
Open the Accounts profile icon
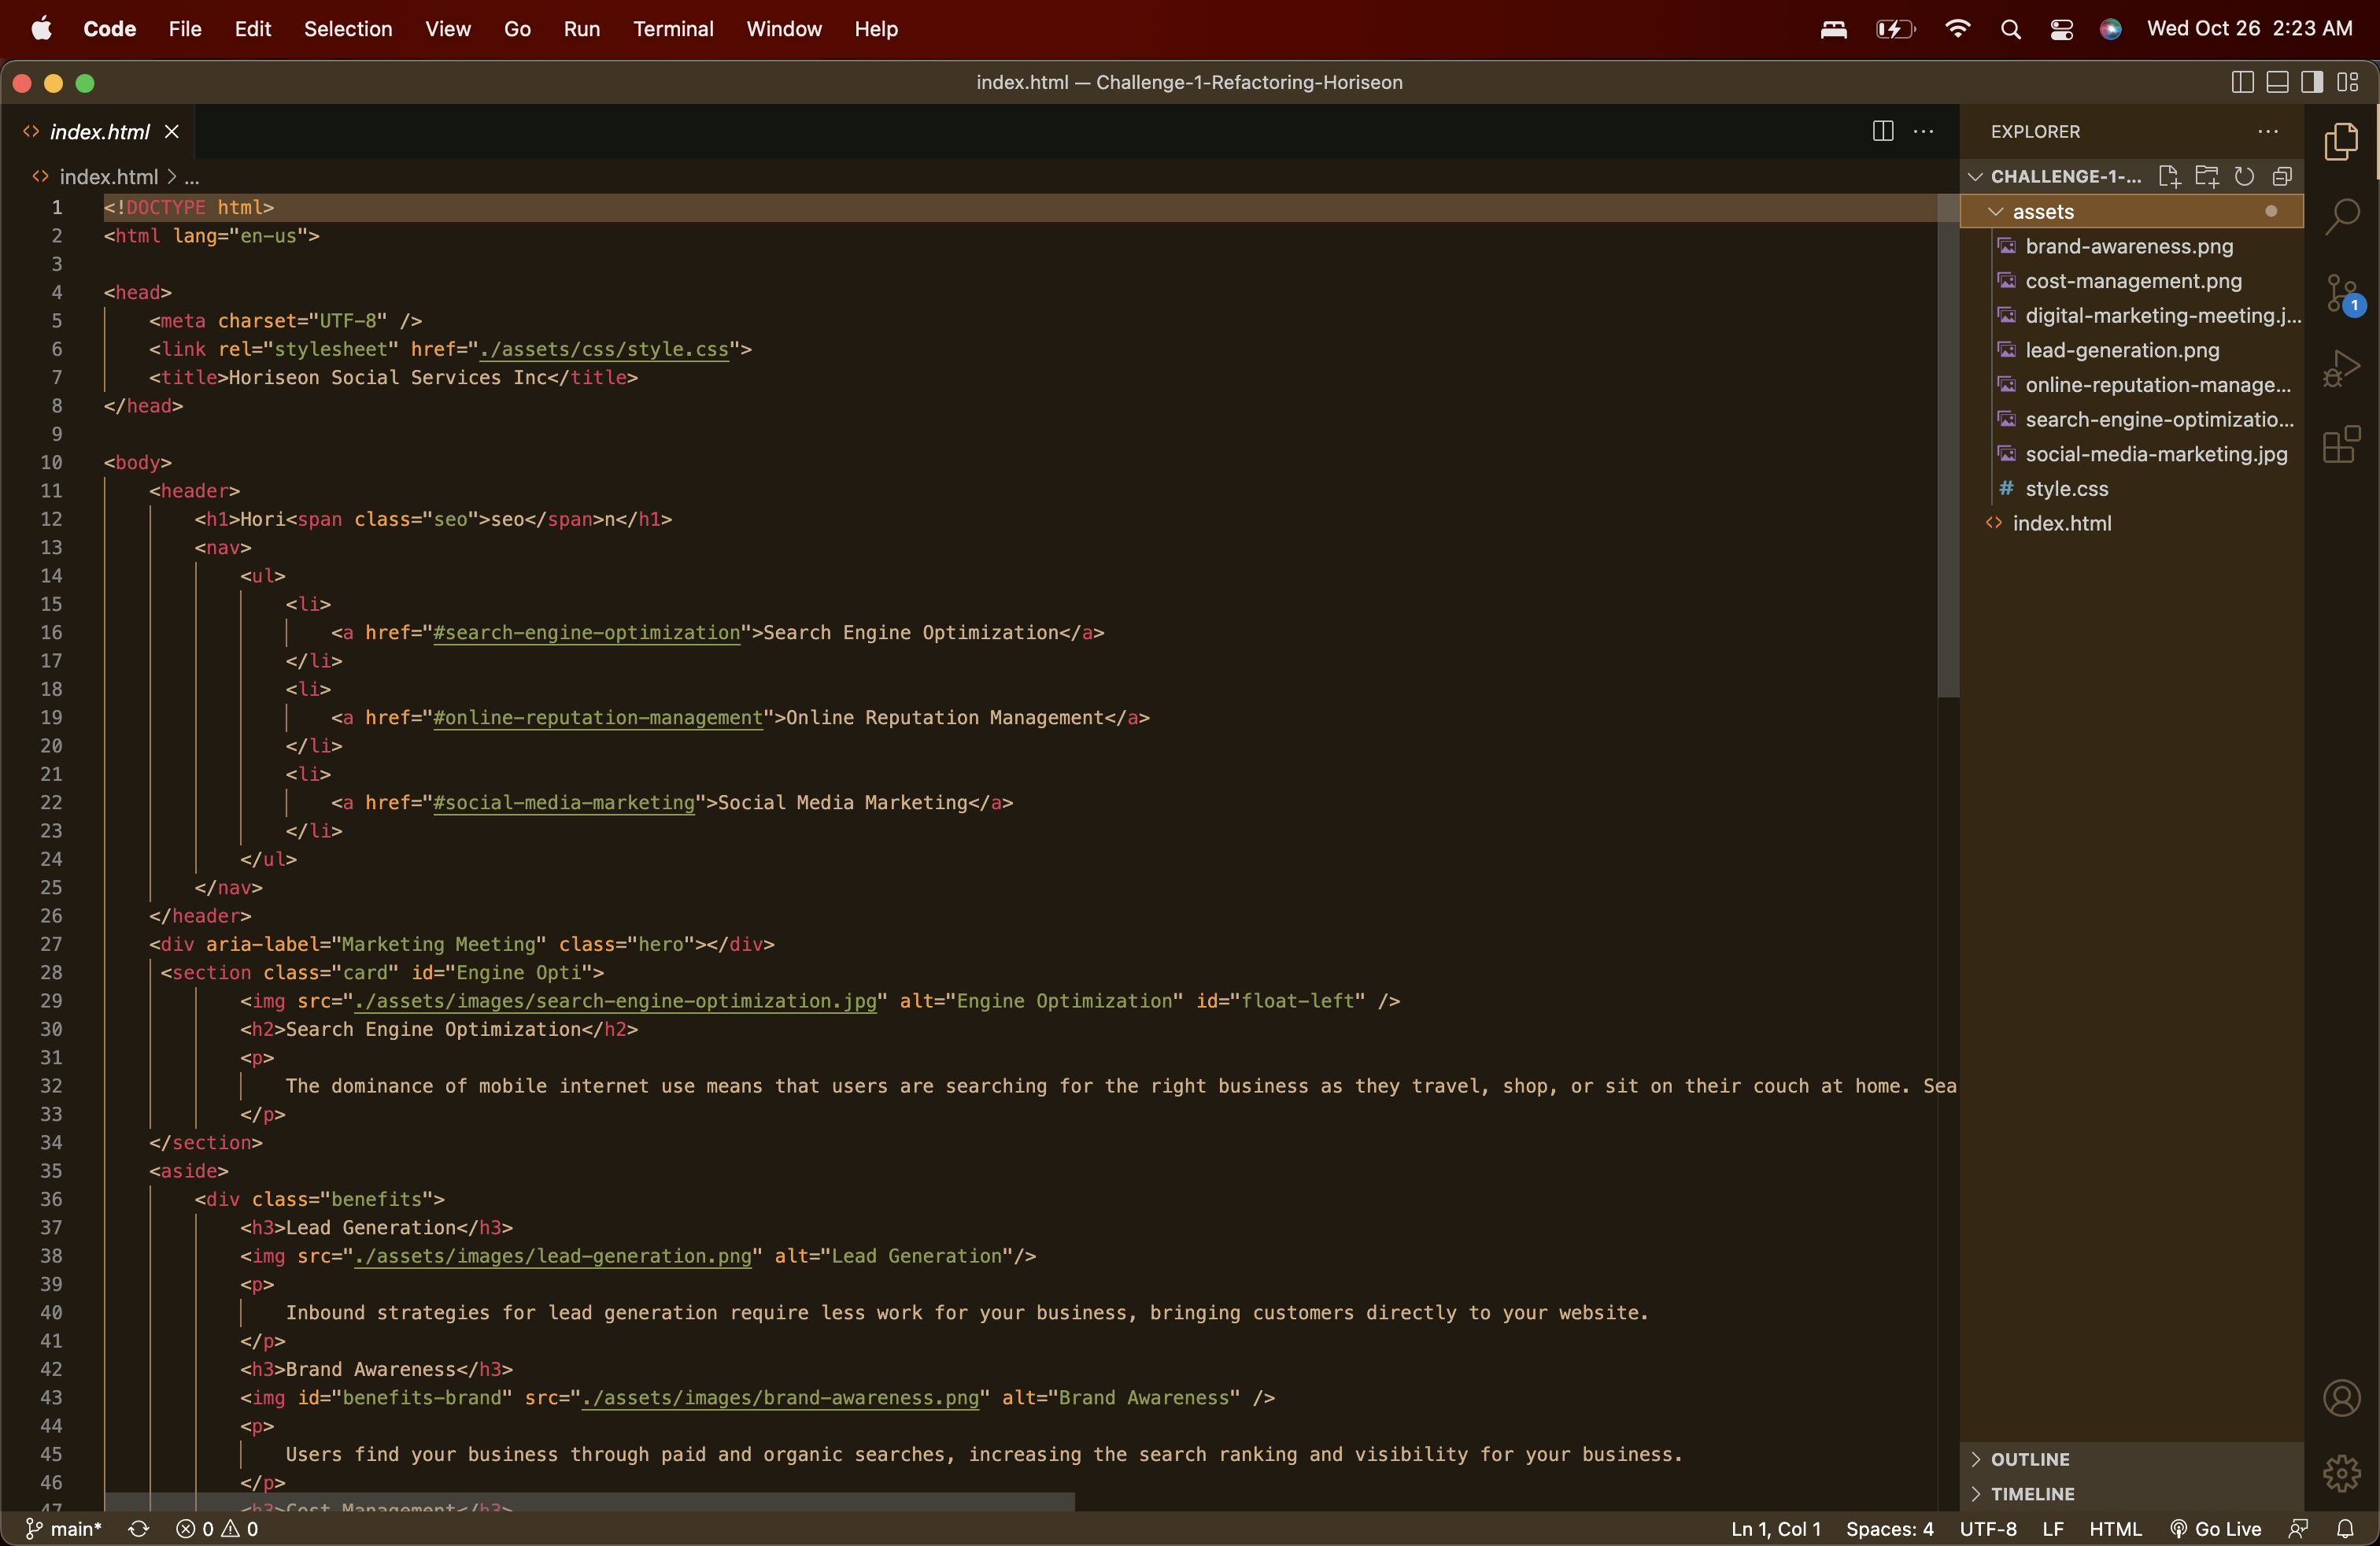pos(2342,1398)
